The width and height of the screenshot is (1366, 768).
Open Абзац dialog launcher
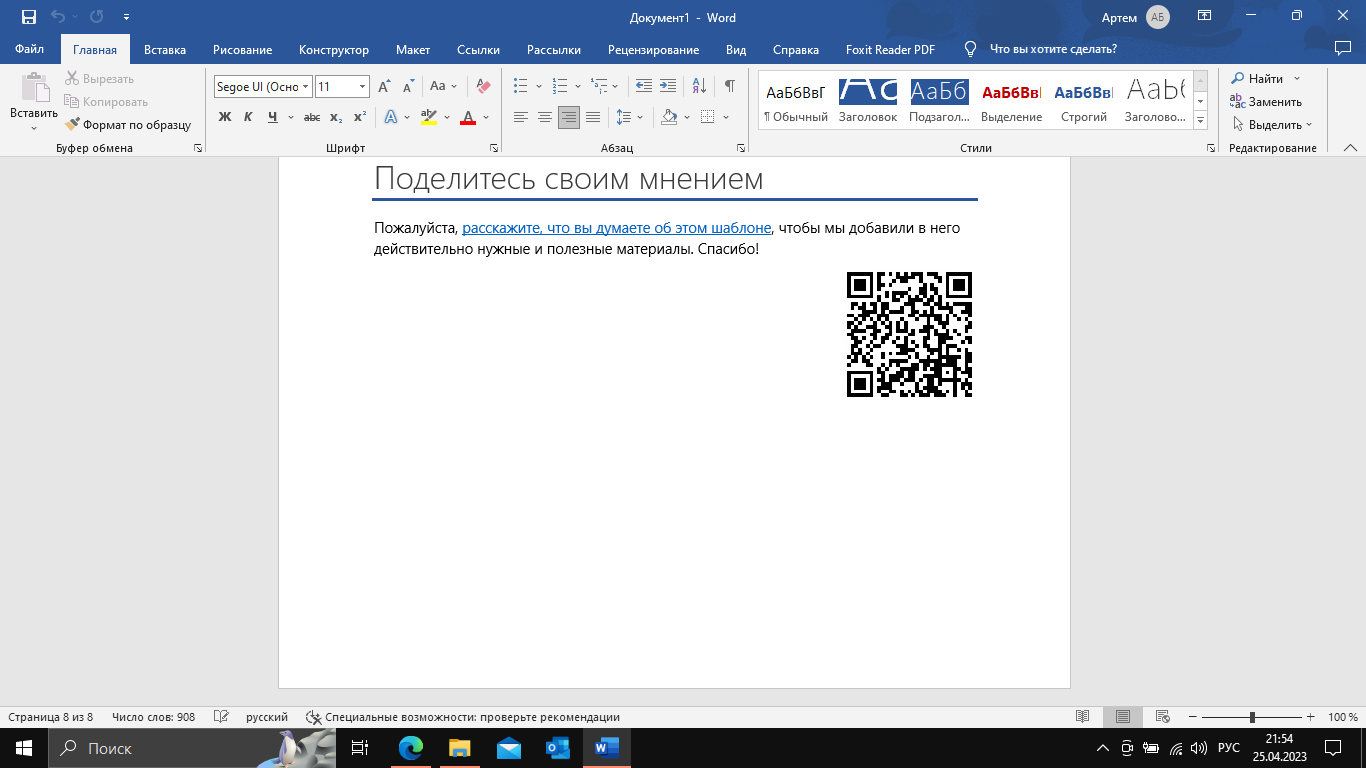pyautogui.click(x=741, y=148)
